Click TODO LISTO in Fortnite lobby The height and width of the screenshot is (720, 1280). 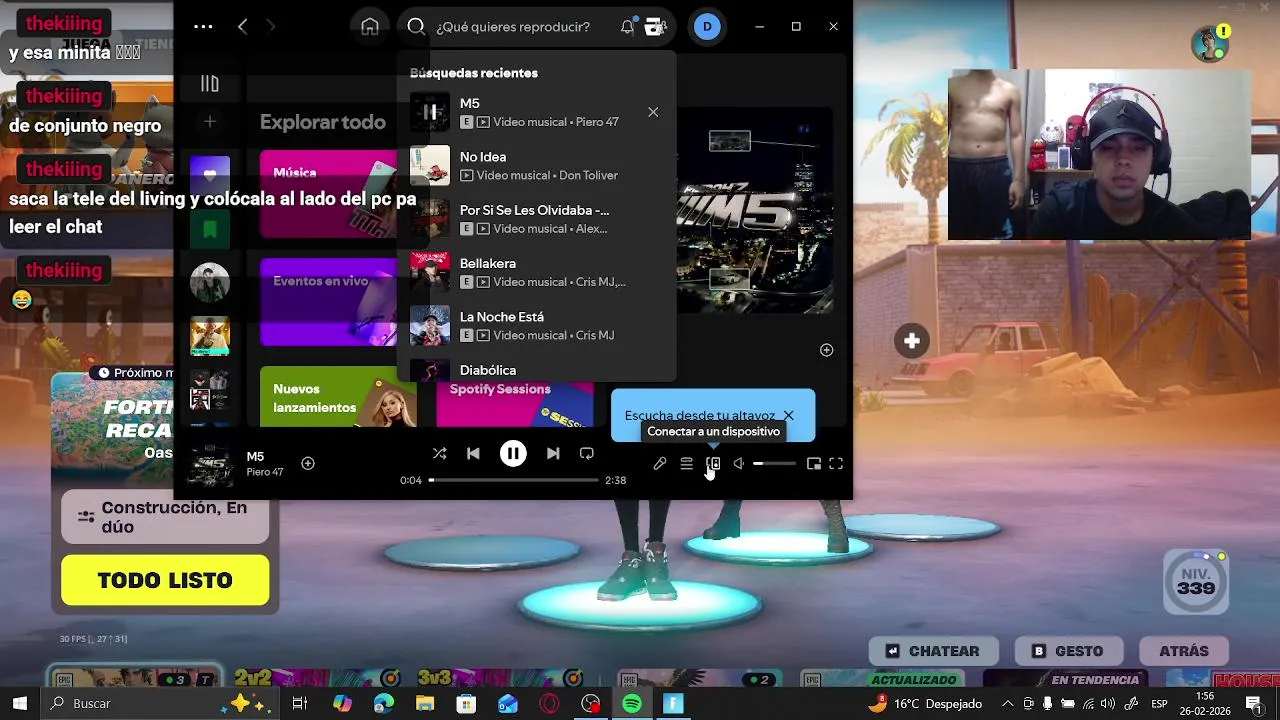(165, 580)
